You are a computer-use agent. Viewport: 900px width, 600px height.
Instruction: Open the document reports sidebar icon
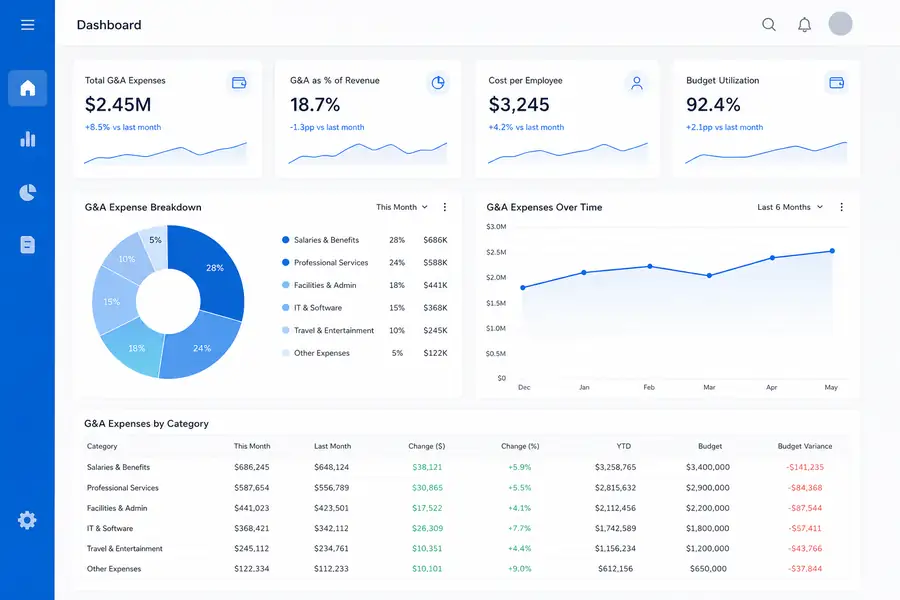[x=28, y=245]
